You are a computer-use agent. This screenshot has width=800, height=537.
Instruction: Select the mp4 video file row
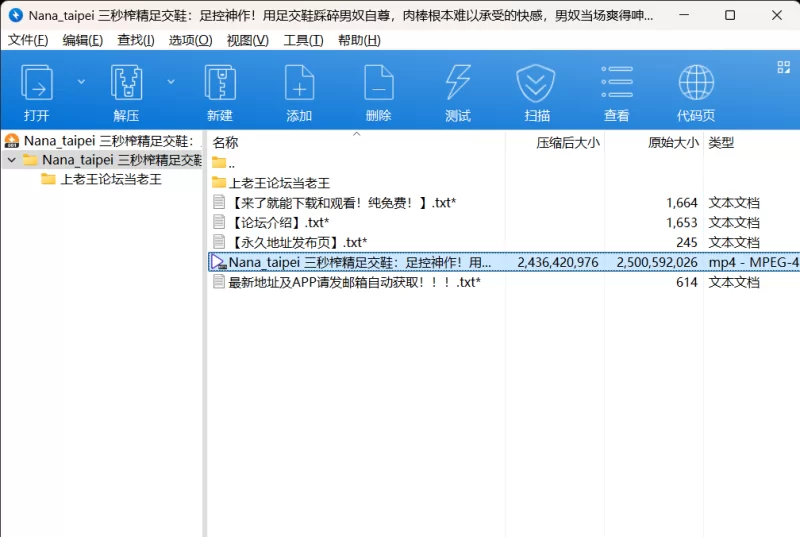point(504,262)
